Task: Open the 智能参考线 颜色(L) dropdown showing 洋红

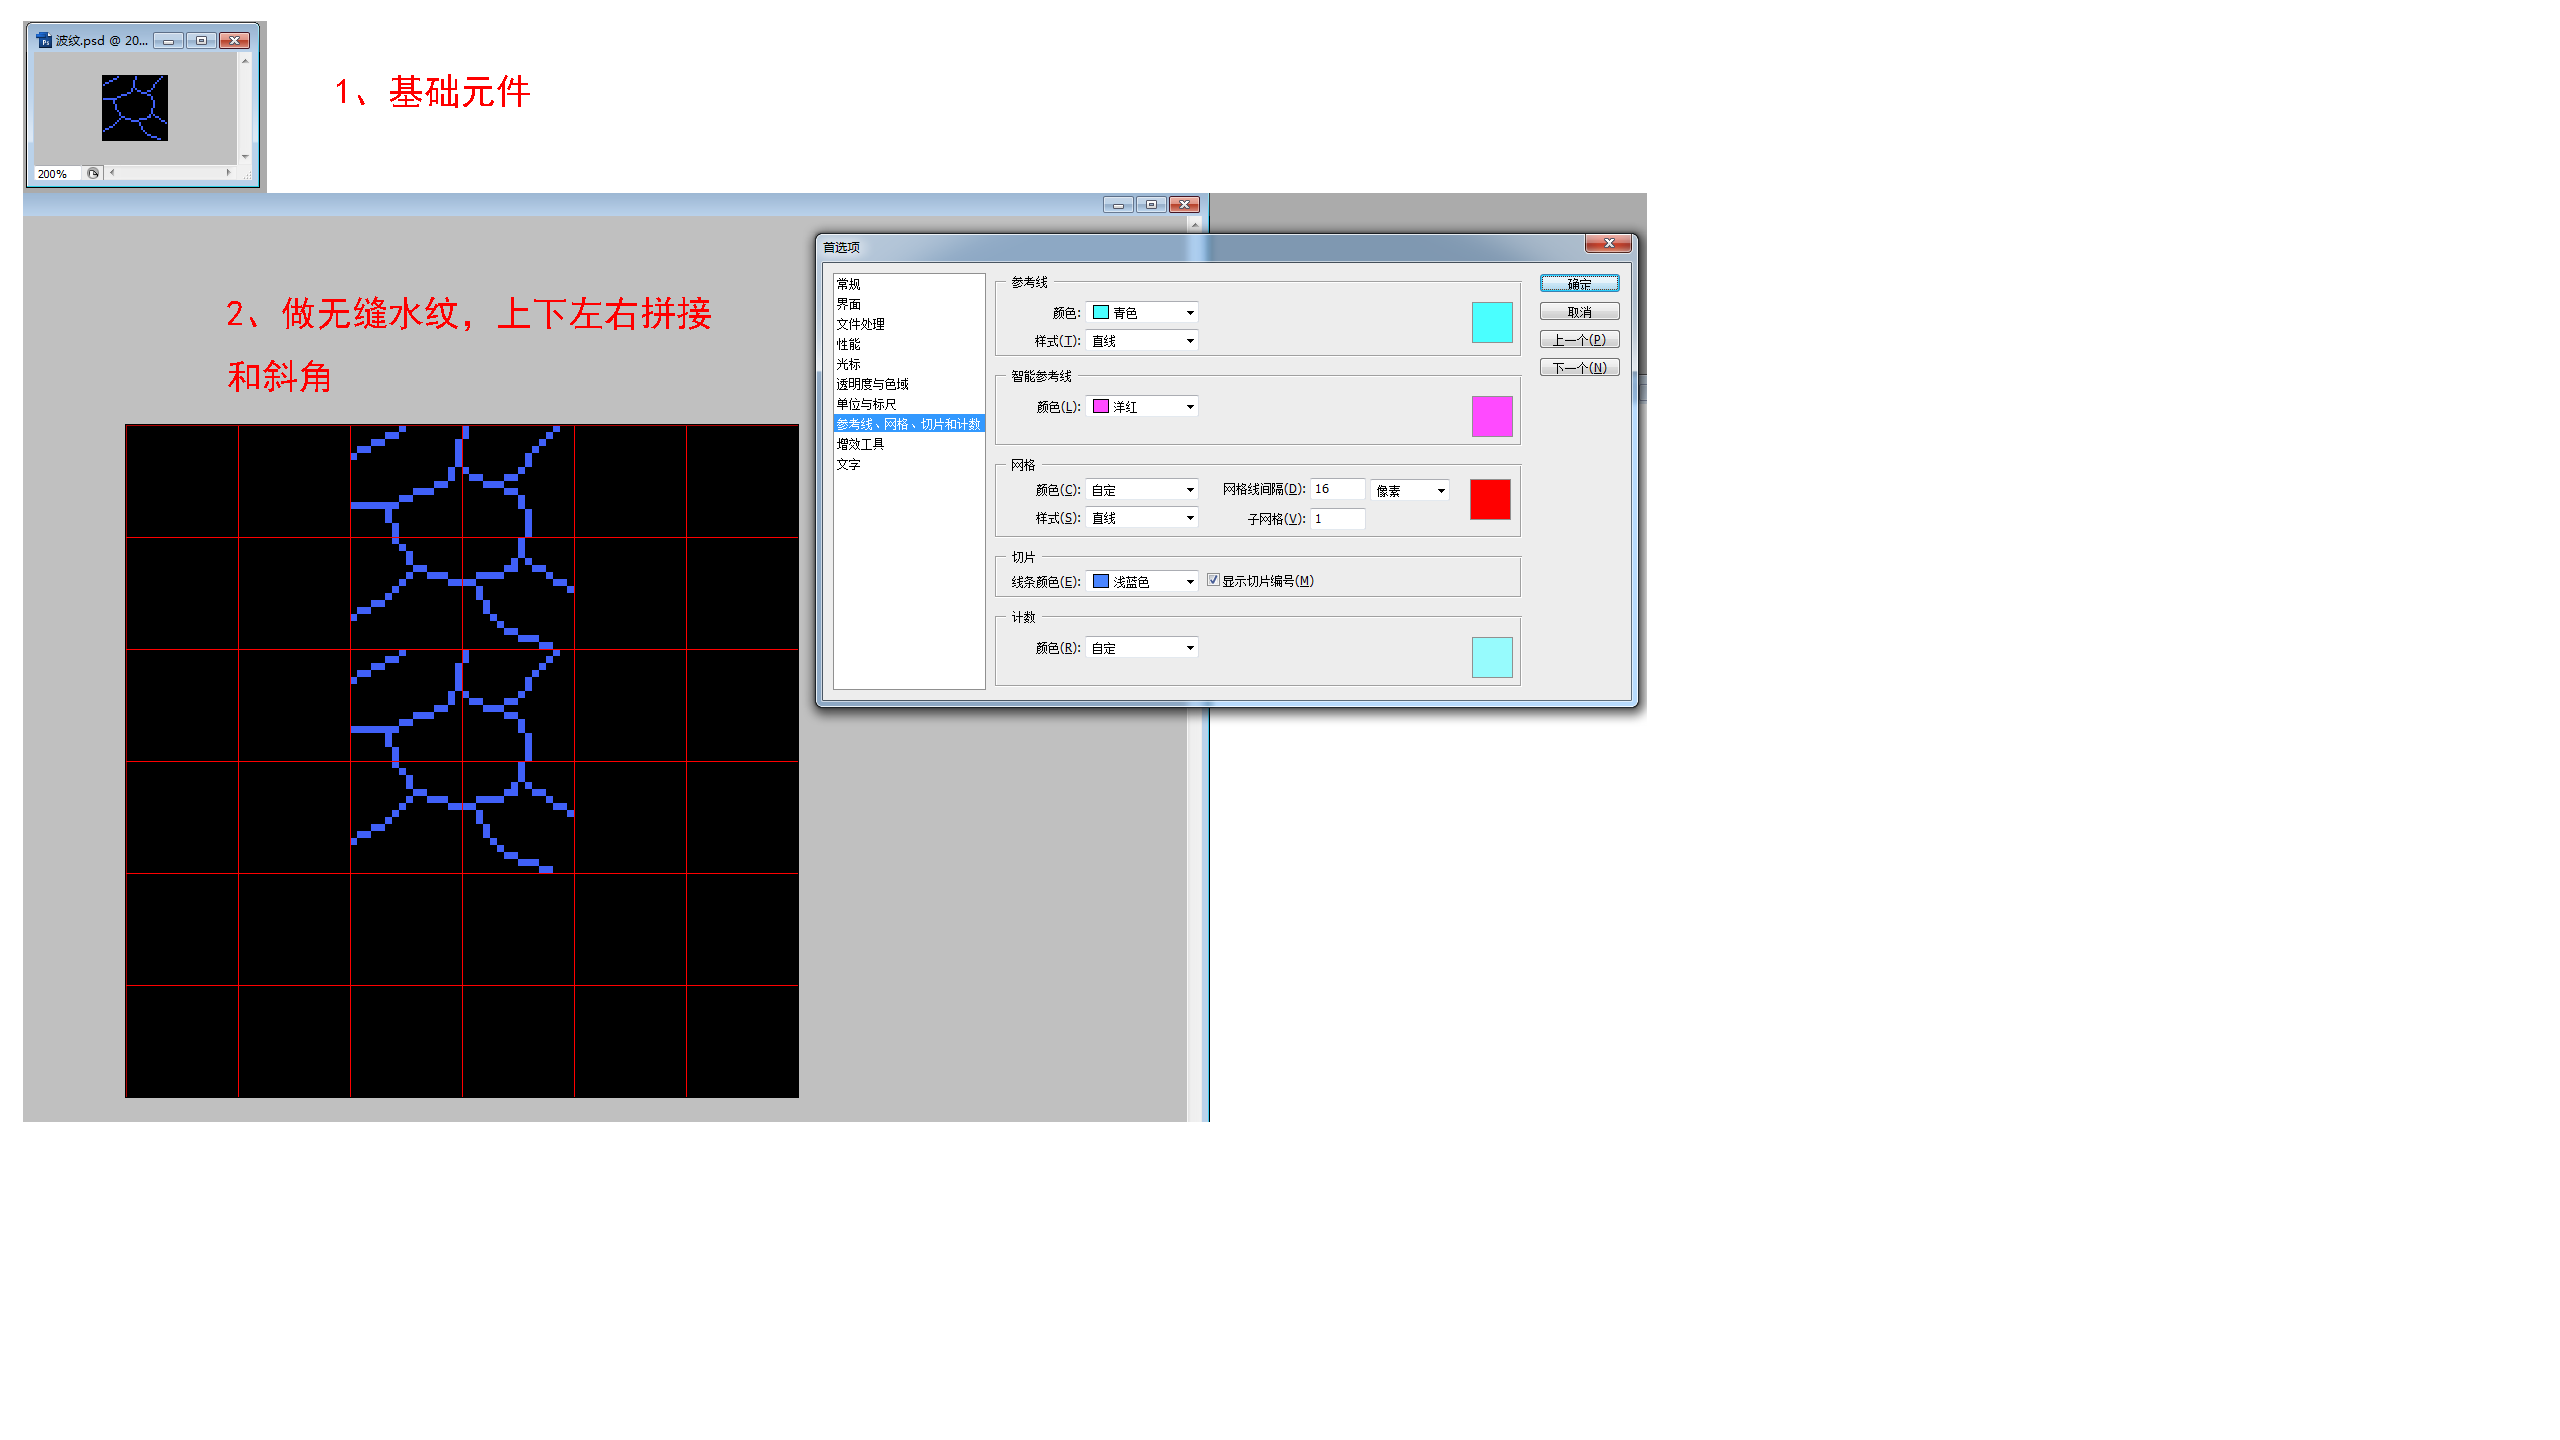Action: point(1143,407)
